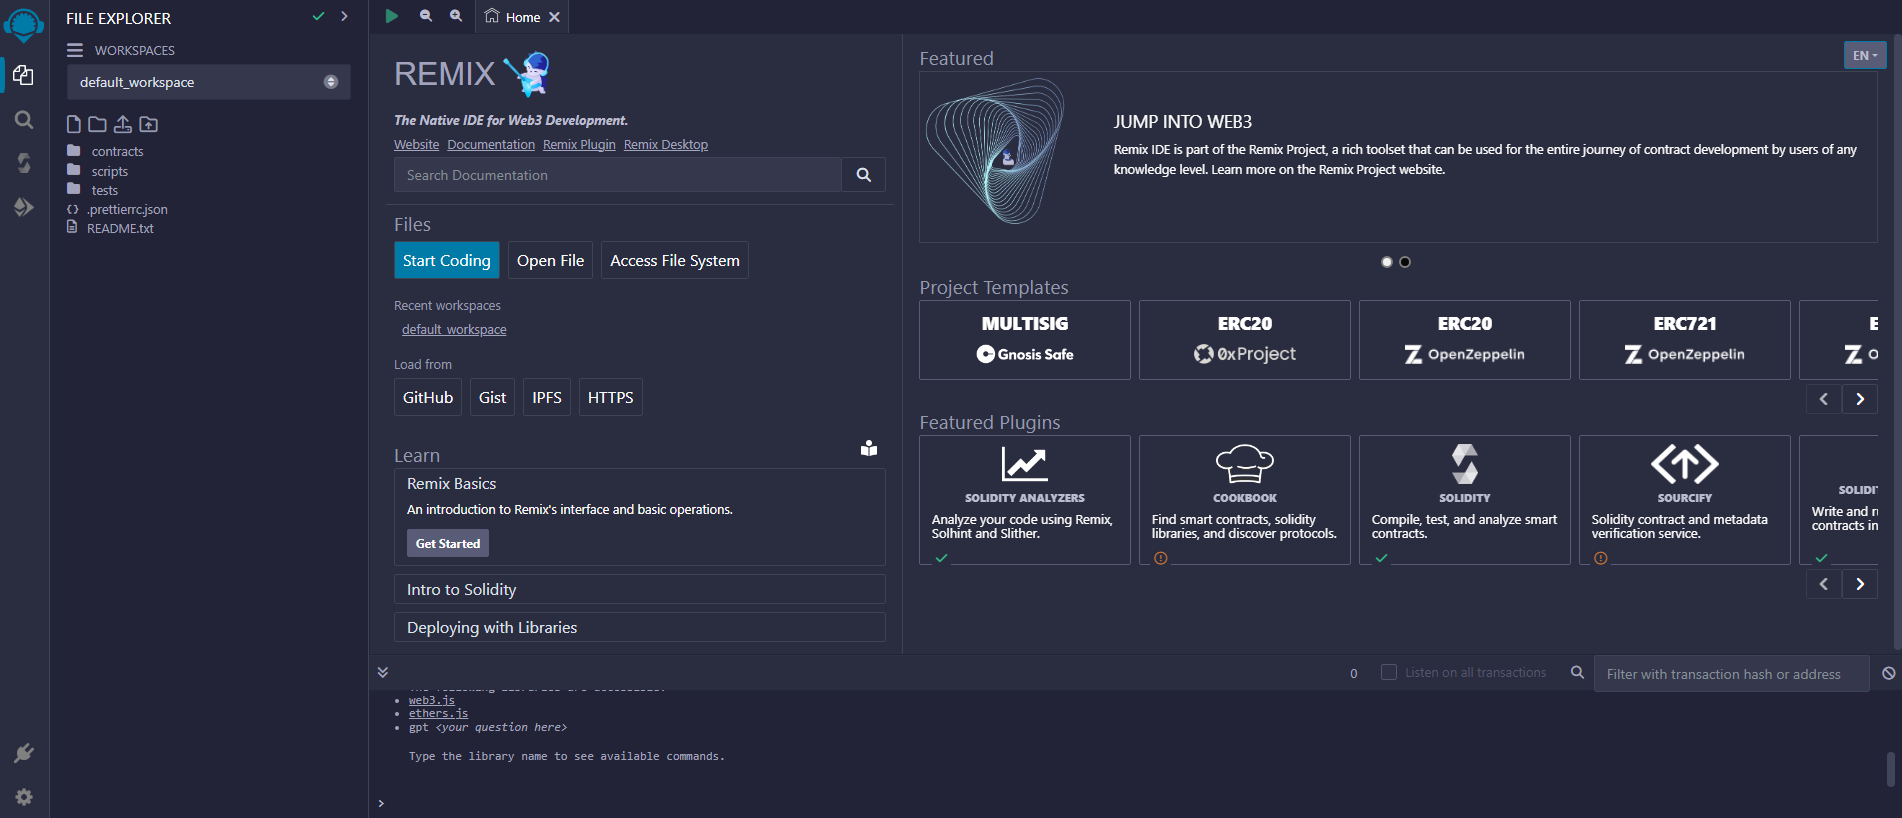Open the Documentation link

pyautogui.click(x=491, y=144)
